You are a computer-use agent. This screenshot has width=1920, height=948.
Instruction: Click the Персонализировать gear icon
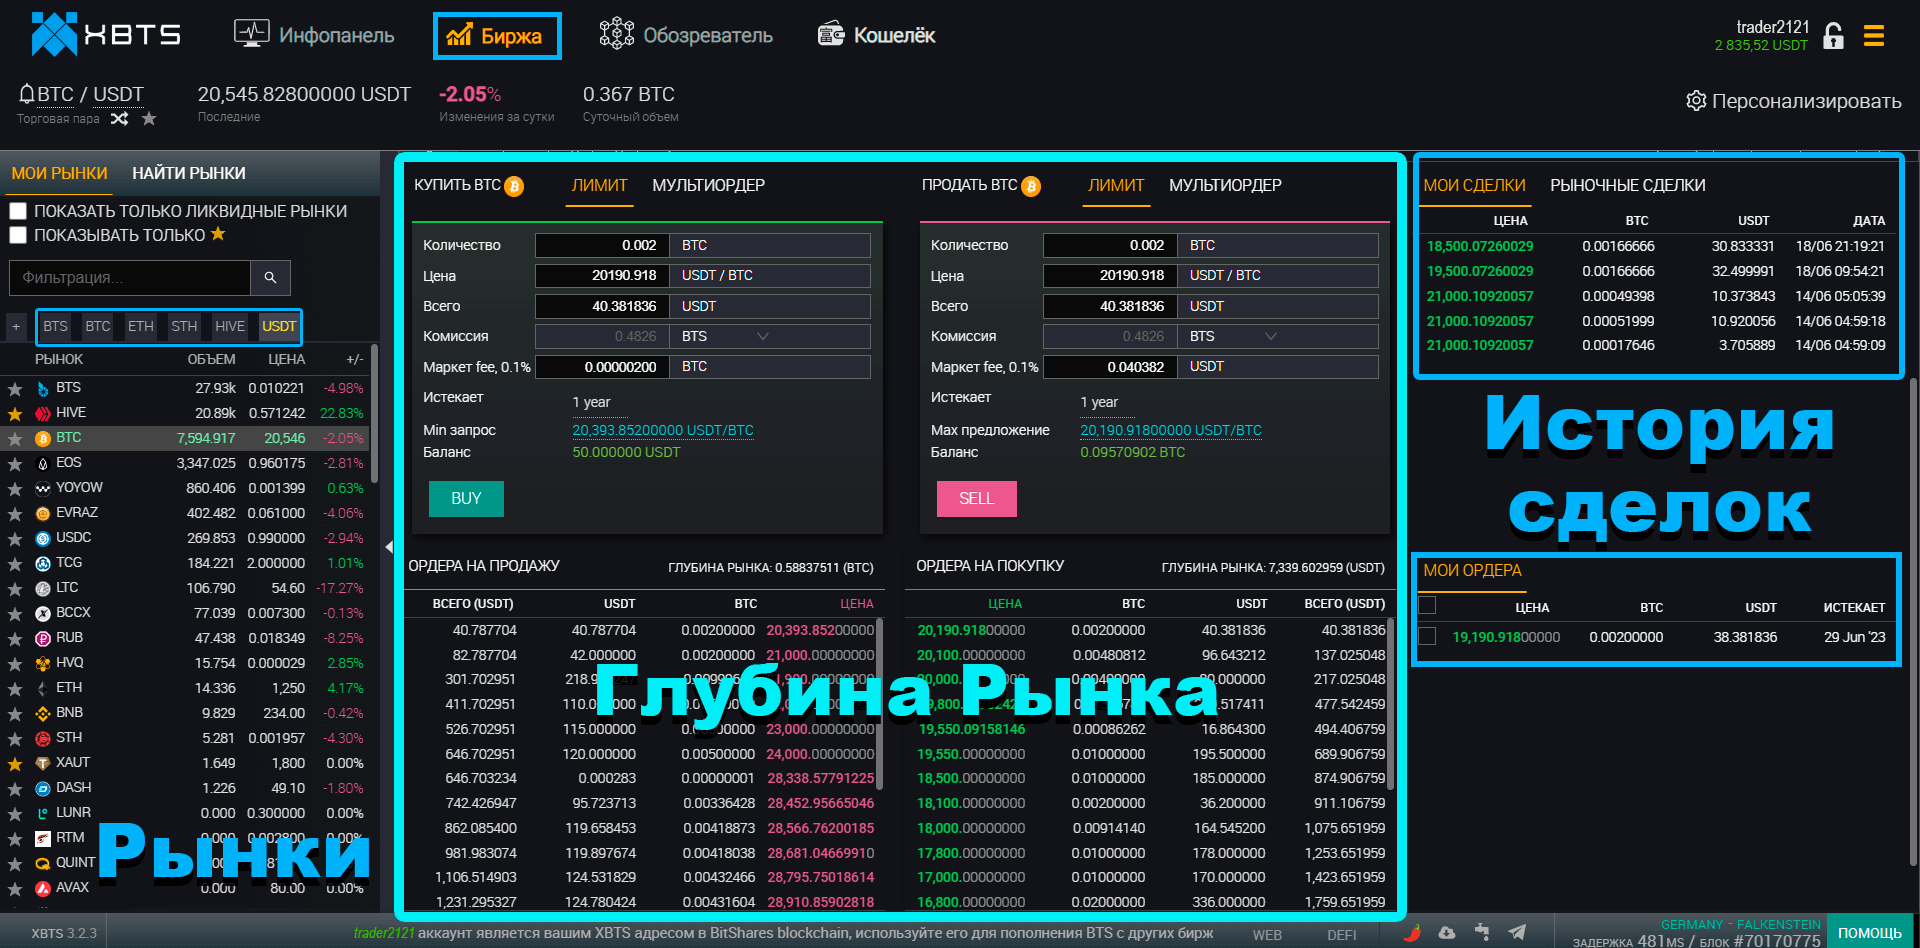(x=1696, y=100)
